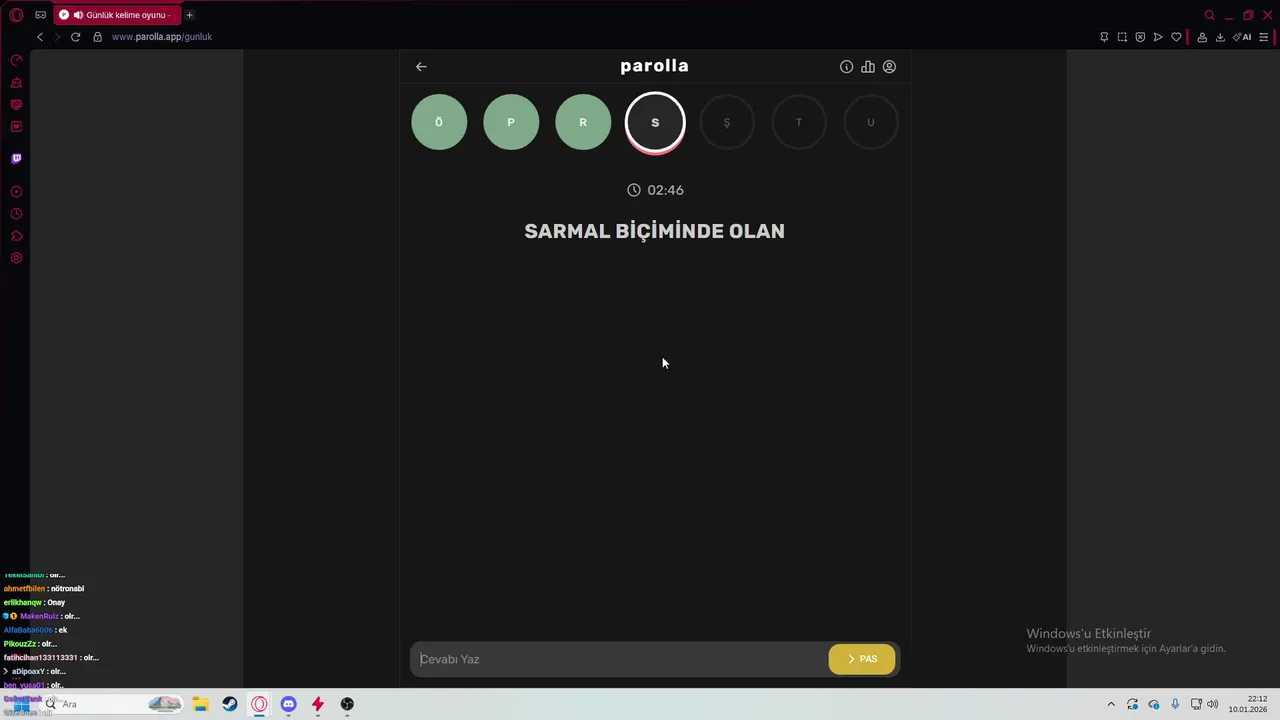Switch to Günlük kelime oyunu tab
The width and height of the screenshot is (1280, 720).
pyautogui.click(x=116, y=15)
